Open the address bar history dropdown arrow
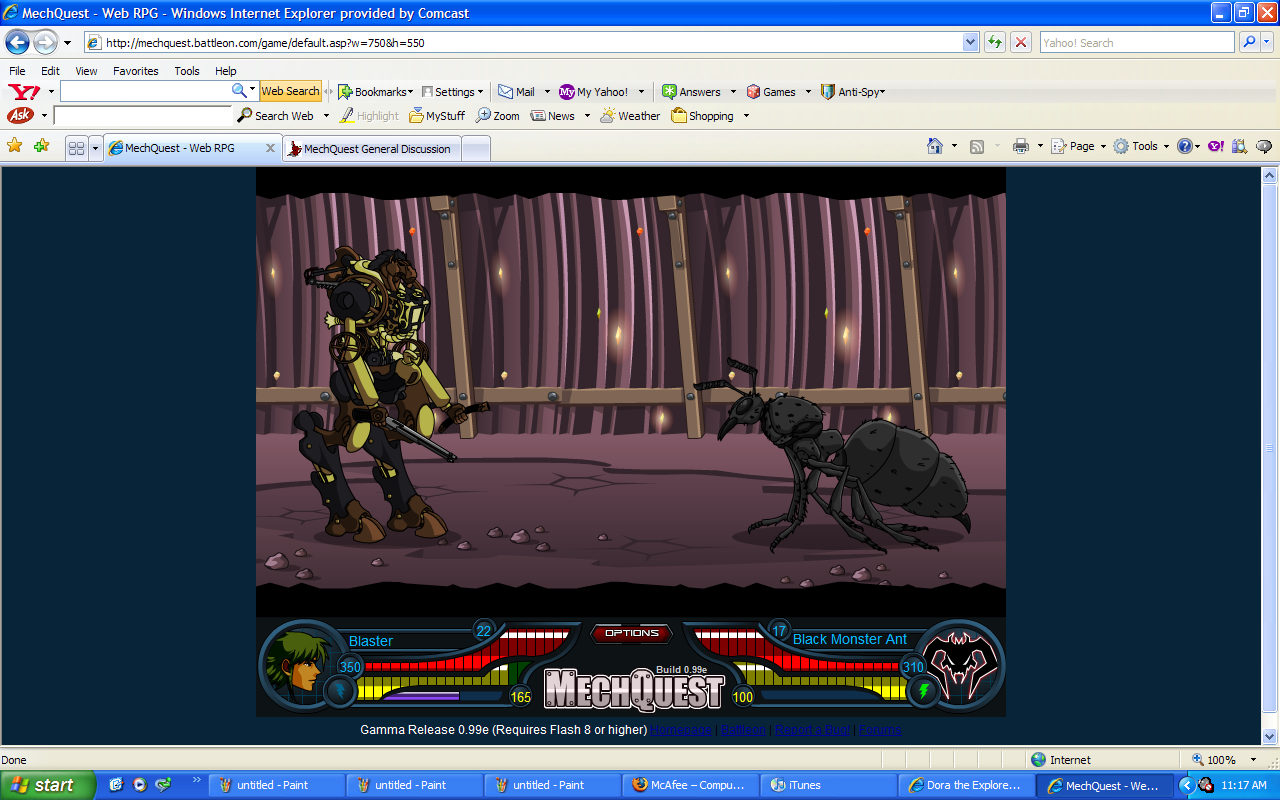The height and width of the screenshot is (800, 1280). click(x=970, y=42)
